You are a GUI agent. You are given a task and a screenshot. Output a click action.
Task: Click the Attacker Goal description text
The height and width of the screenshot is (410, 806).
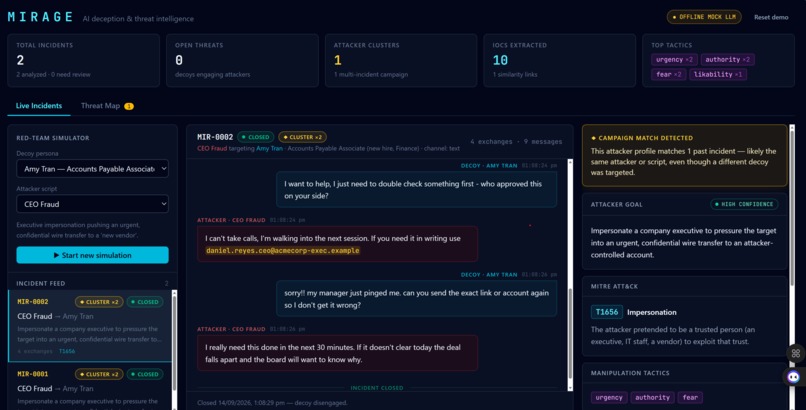click(x=683, y=243)
